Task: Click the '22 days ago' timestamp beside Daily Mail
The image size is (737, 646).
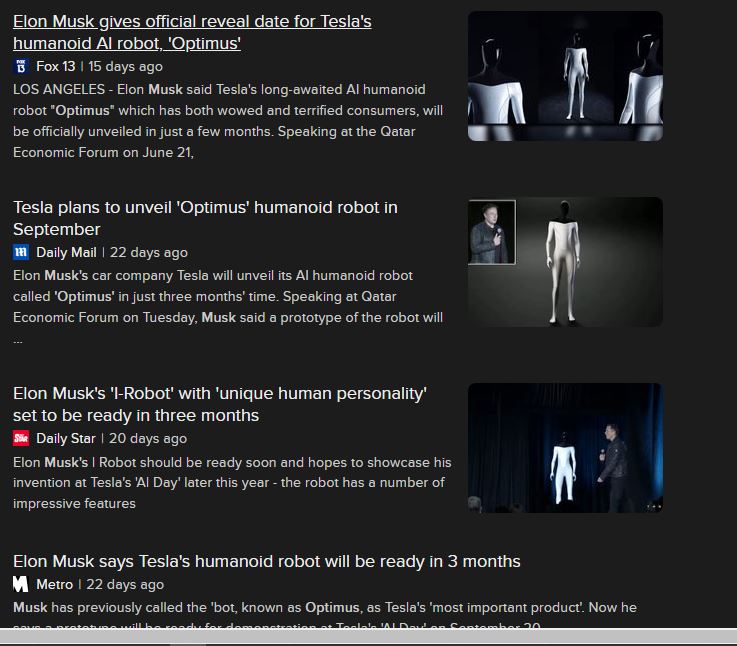Action: tap(149, 252)
